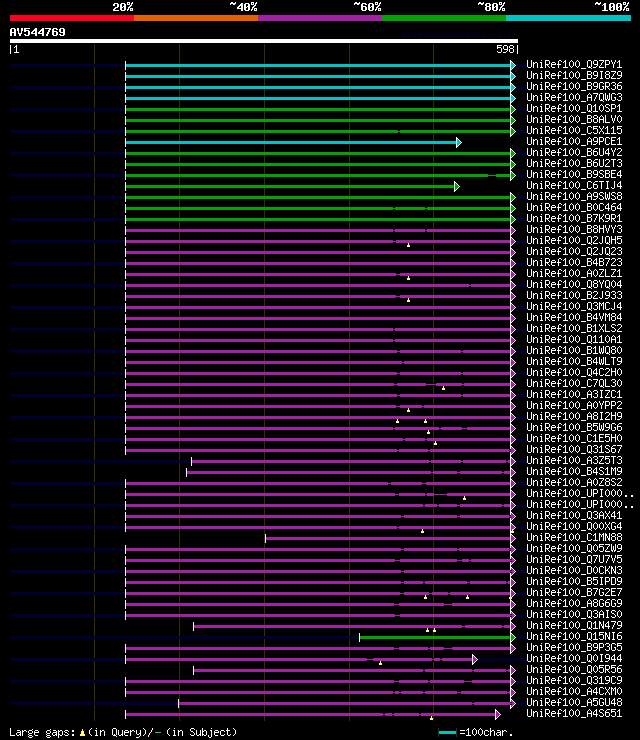The width and height of the screenshot is (640, 740).
Task: Open the UniRef100_D0CKN3 entry
Action: tap(574, 571)
